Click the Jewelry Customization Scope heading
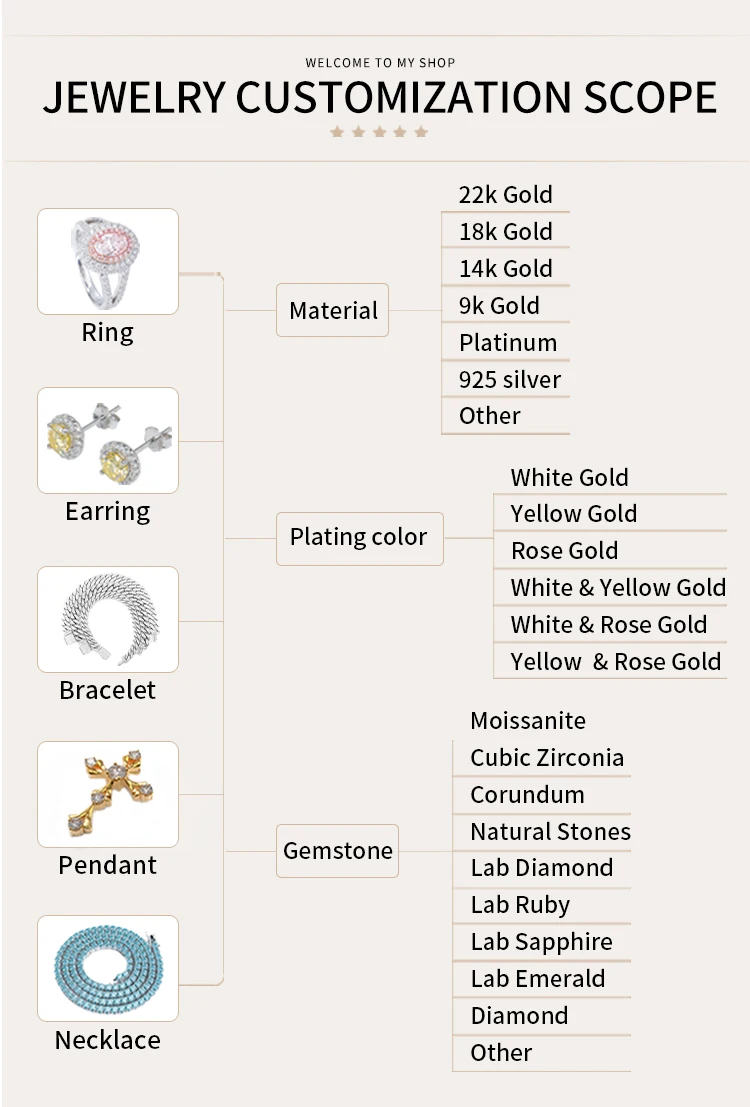The width and height of the screenshot is (750, 1107). (379, 97)
